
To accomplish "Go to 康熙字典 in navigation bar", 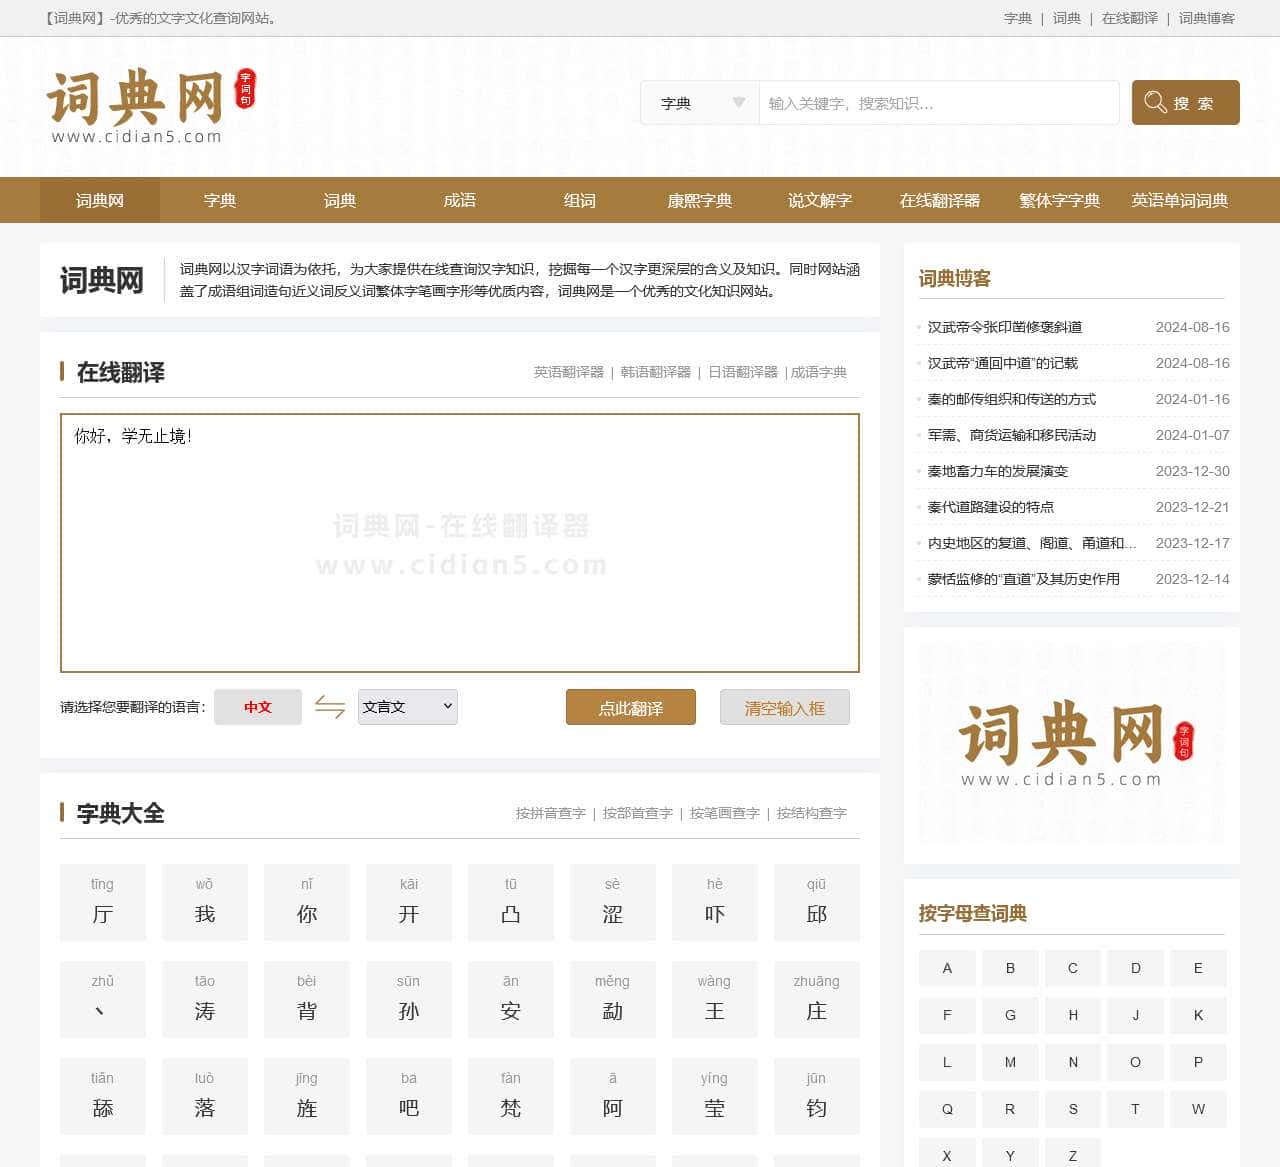I will tap(700, 200).
